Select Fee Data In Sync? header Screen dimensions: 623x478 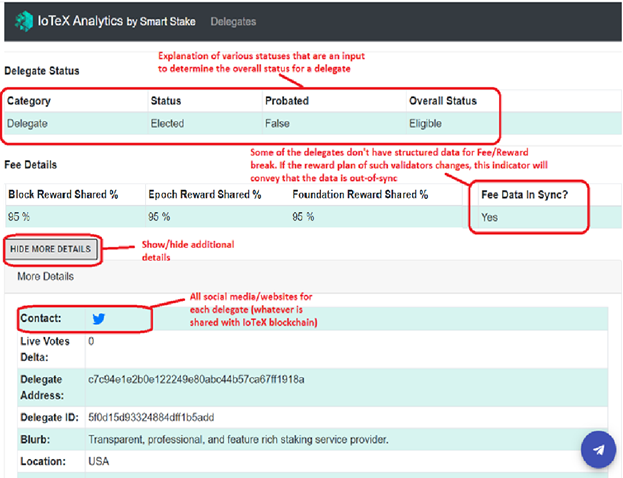click(524, 195)
